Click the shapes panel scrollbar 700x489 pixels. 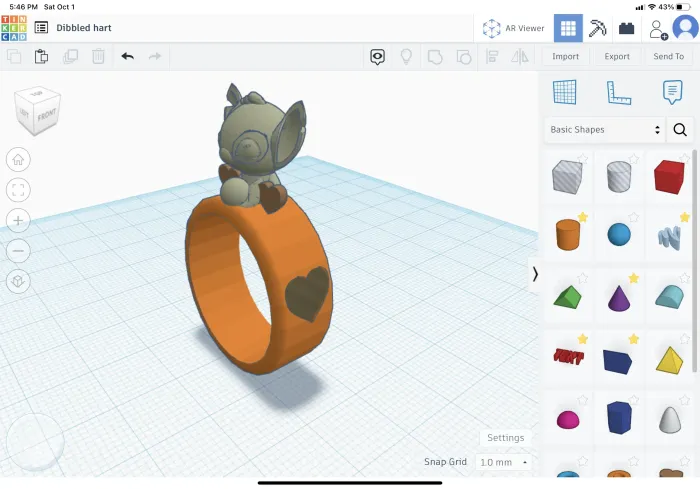694,261
